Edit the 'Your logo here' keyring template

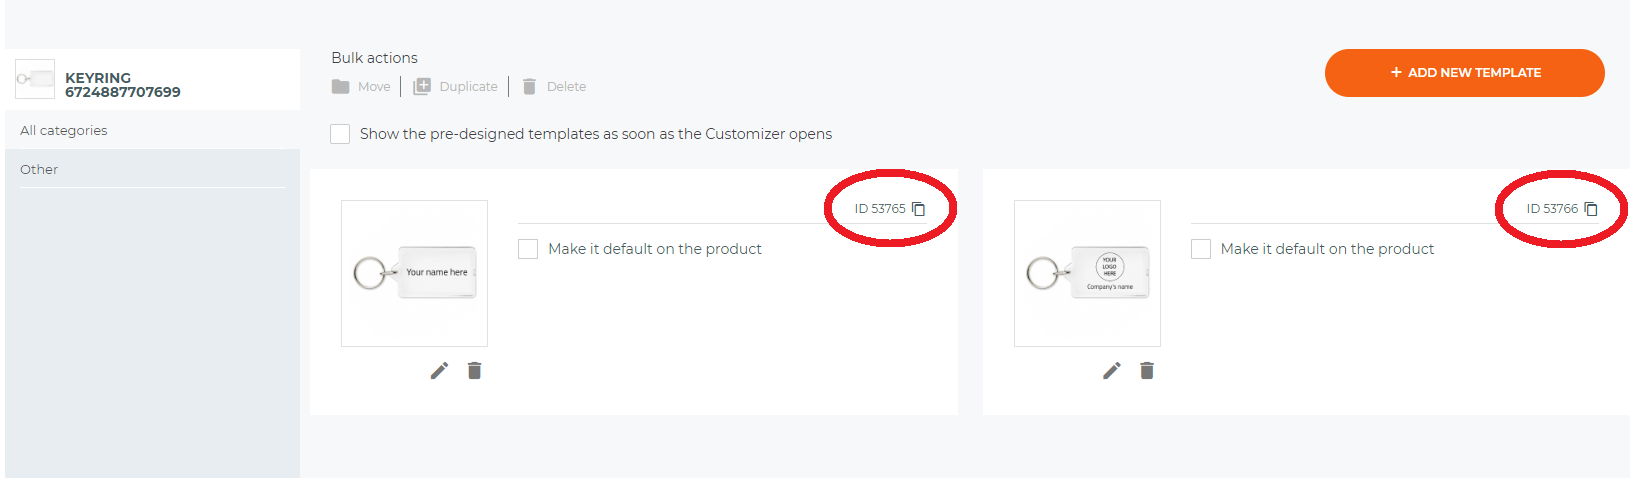(x=1112, y=371)
